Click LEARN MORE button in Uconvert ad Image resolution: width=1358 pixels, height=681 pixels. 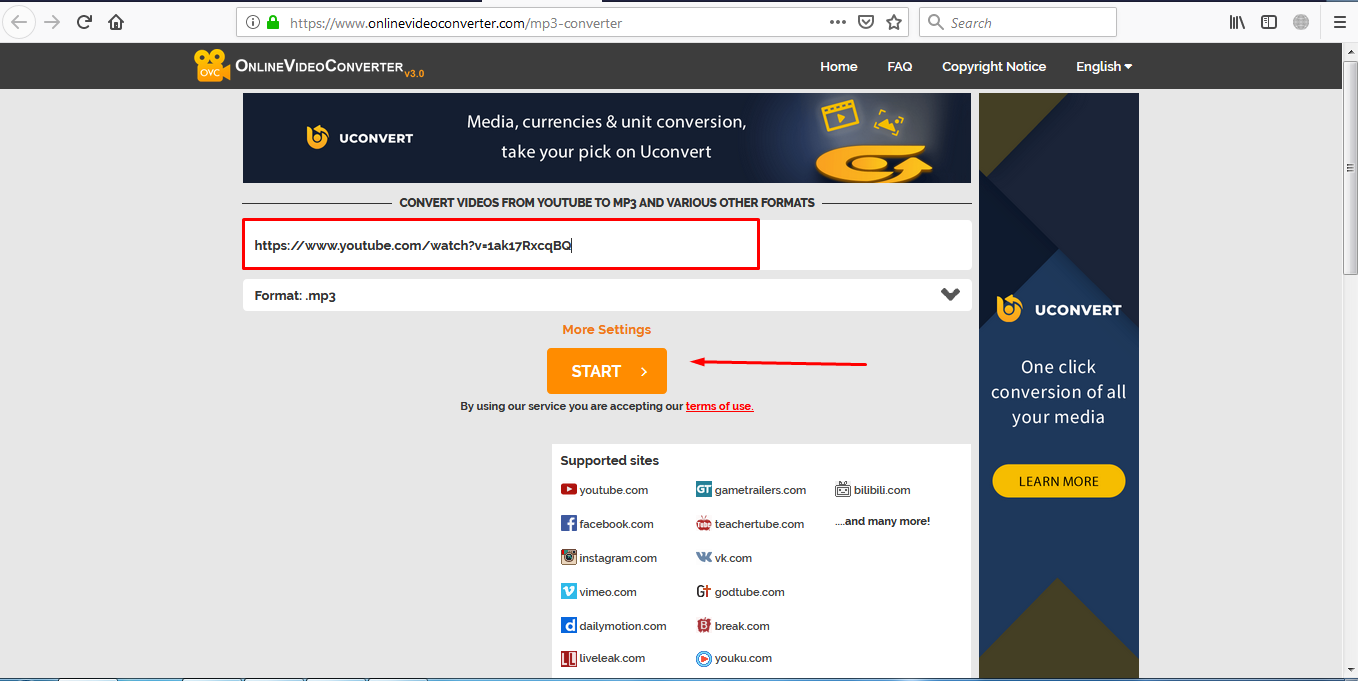click(x=1059, y=481)
